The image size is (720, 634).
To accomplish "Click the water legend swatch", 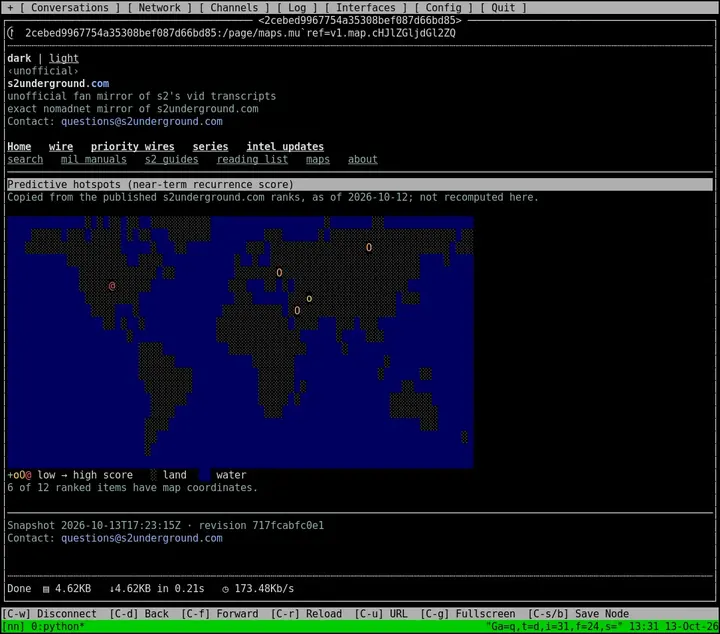I will point(204,475).
